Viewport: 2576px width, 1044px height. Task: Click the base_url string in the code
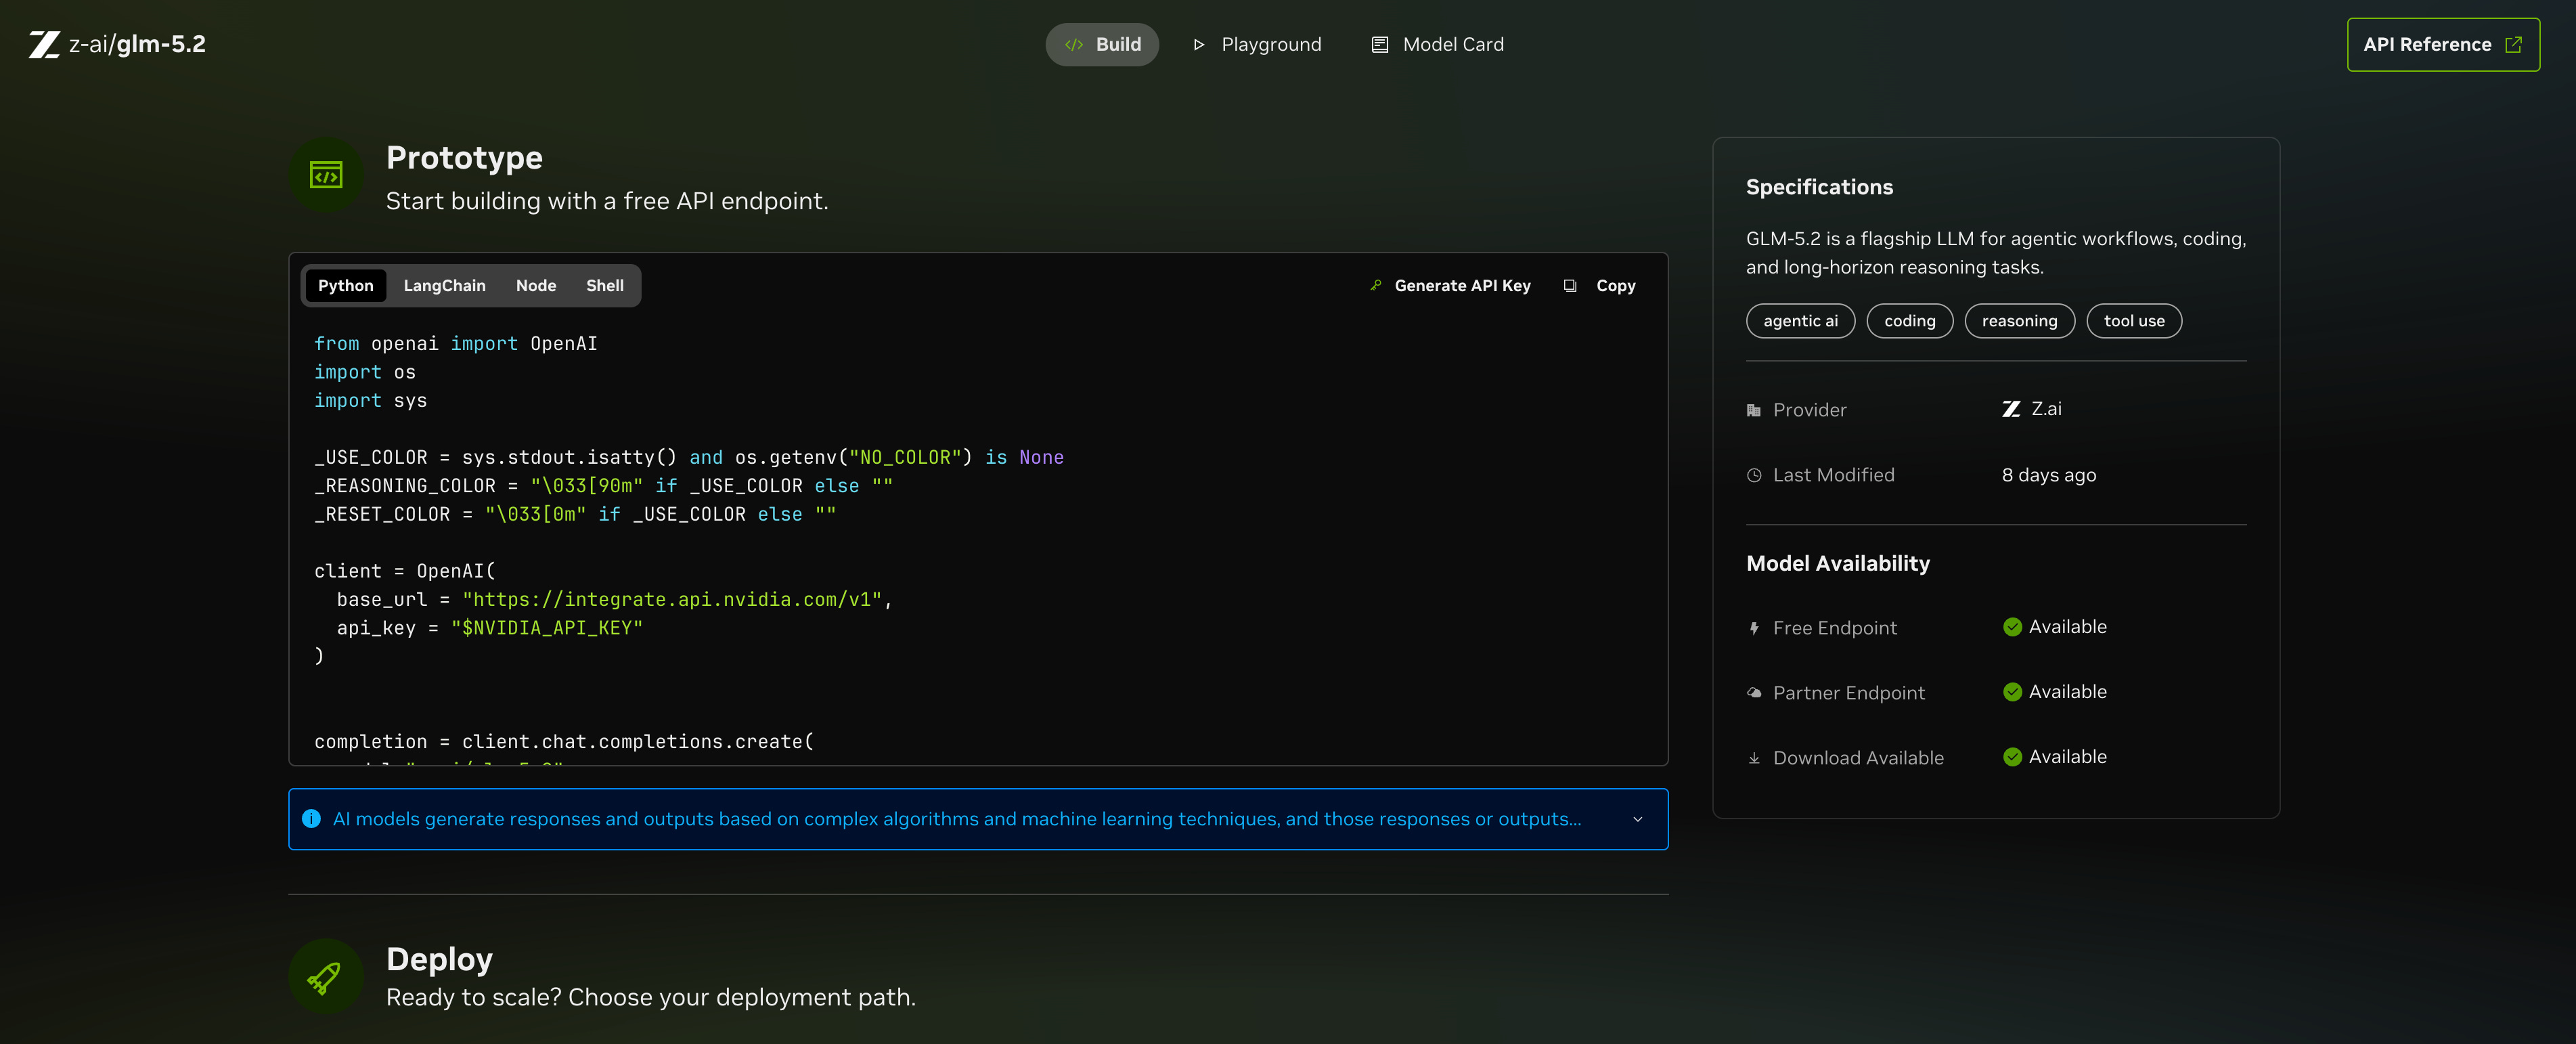[x=671, y=600]
